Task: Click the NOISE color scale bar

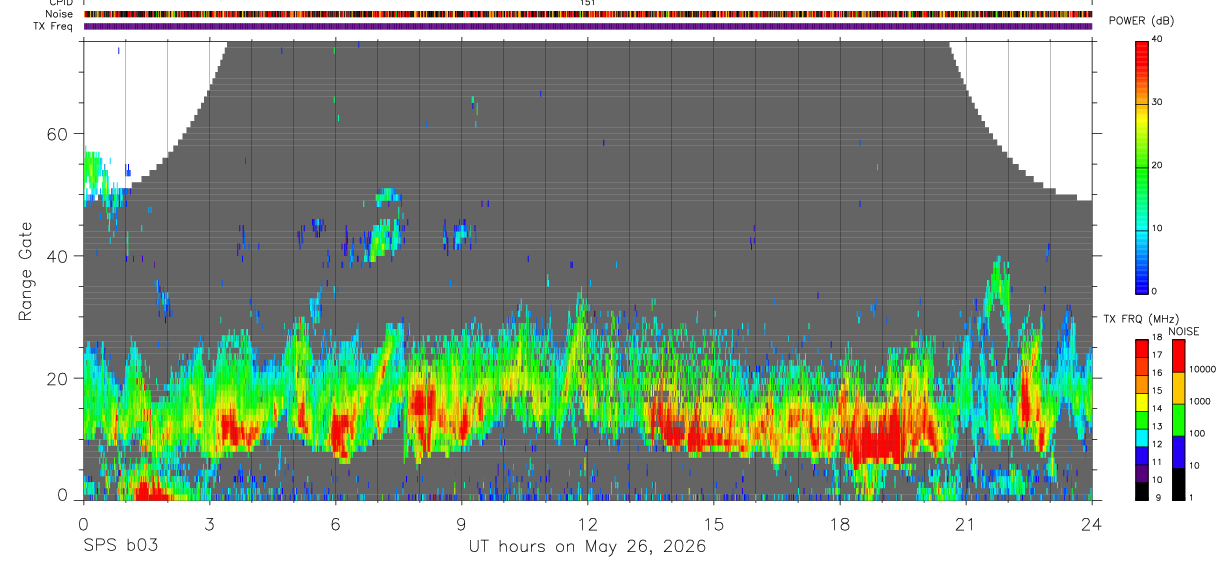Action: point(1177,420)
